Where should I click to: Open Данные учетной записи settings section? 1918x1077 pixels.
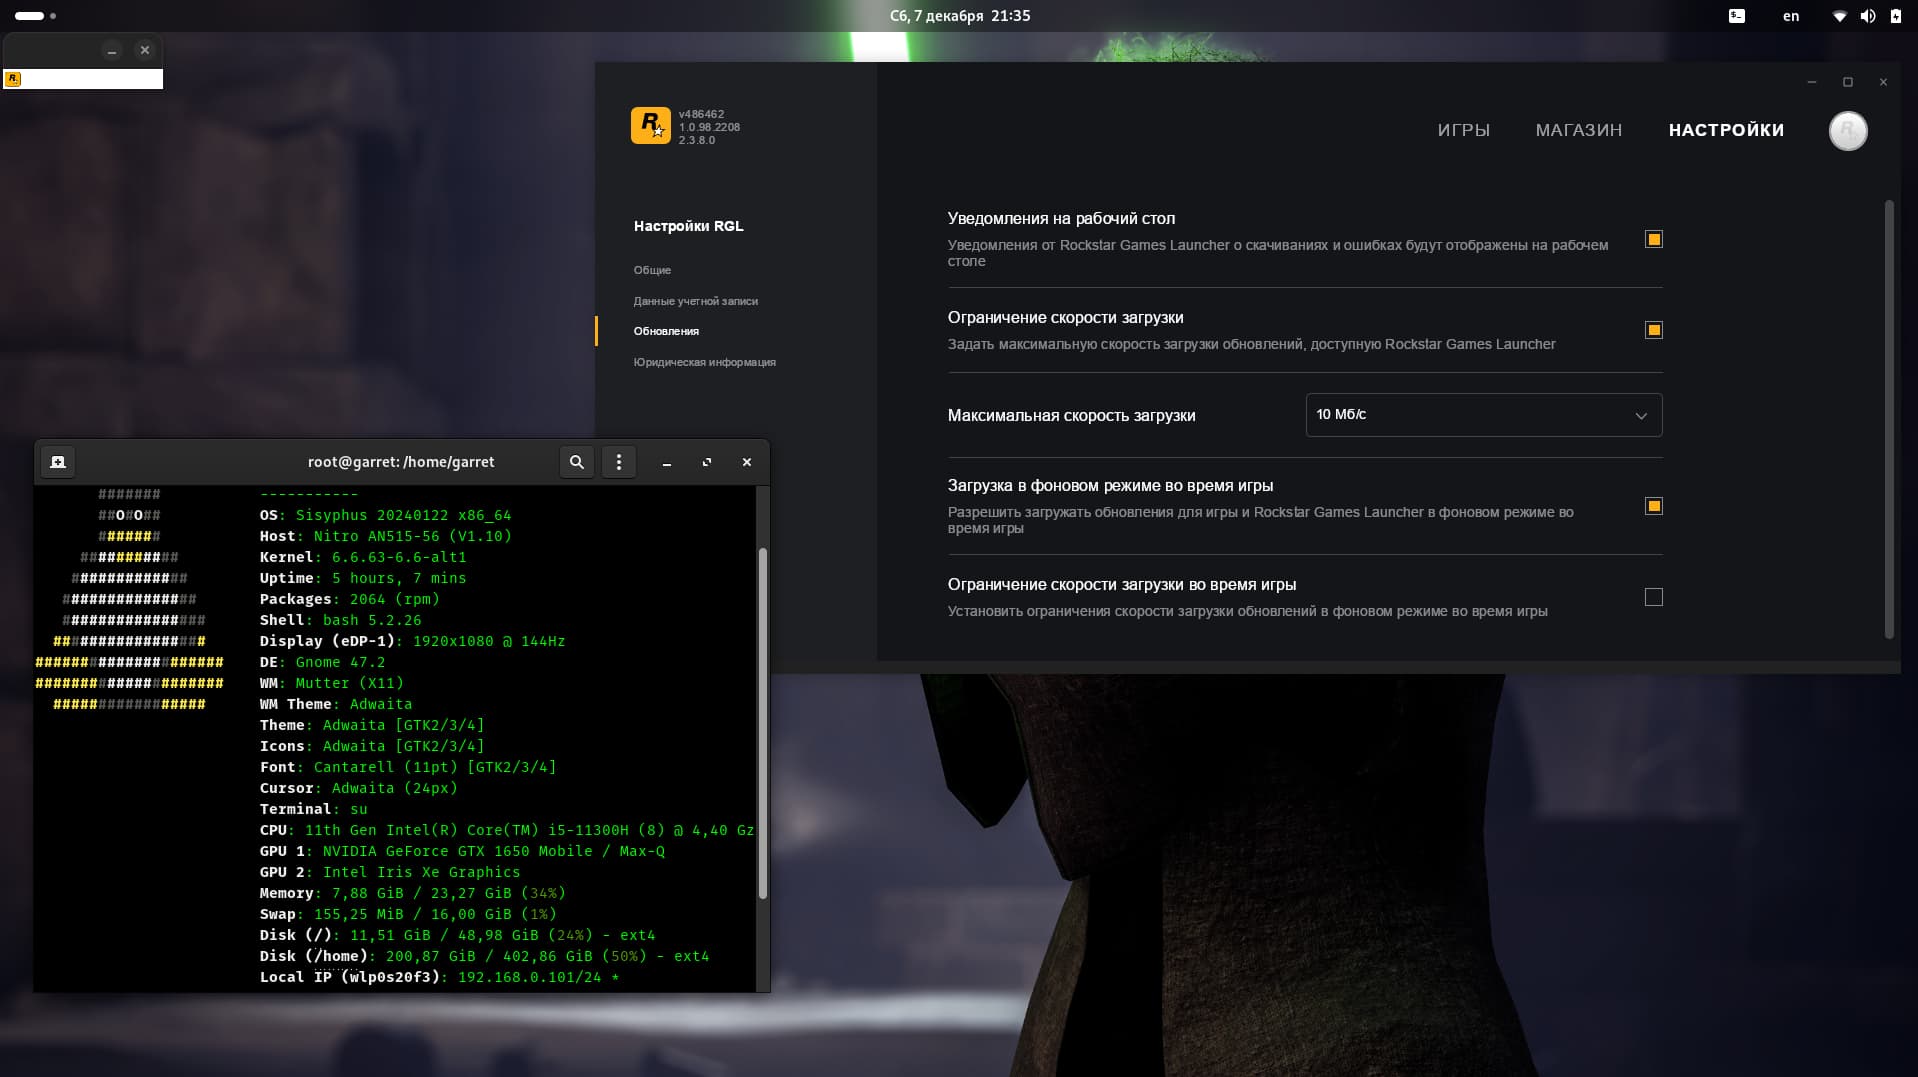695,301
